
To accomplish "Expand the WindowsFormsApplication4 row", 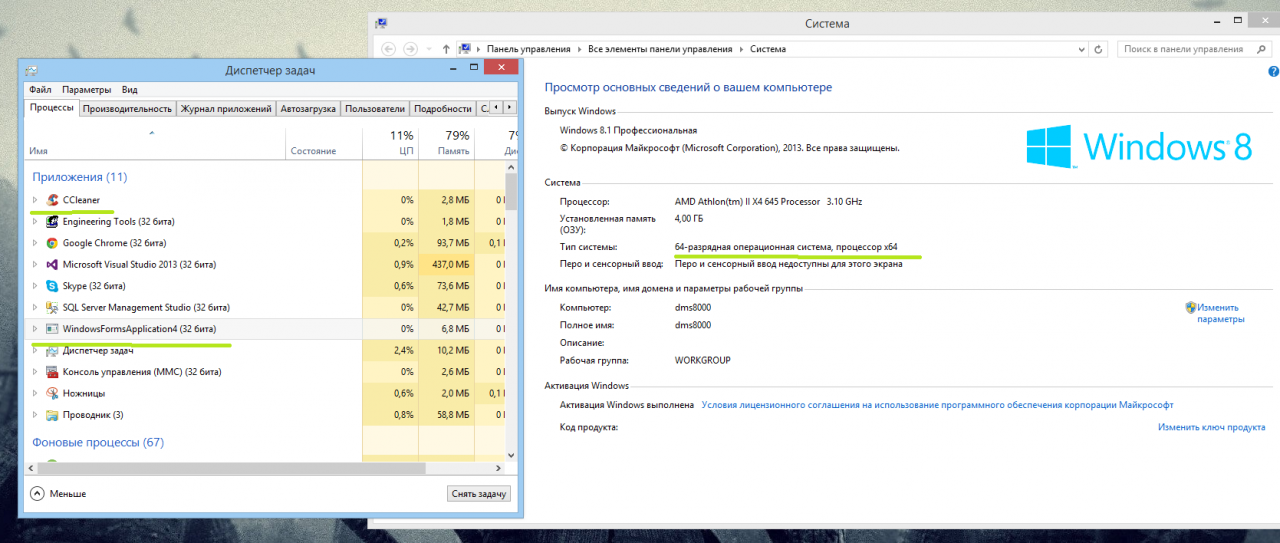I will (x=35, y=329).
